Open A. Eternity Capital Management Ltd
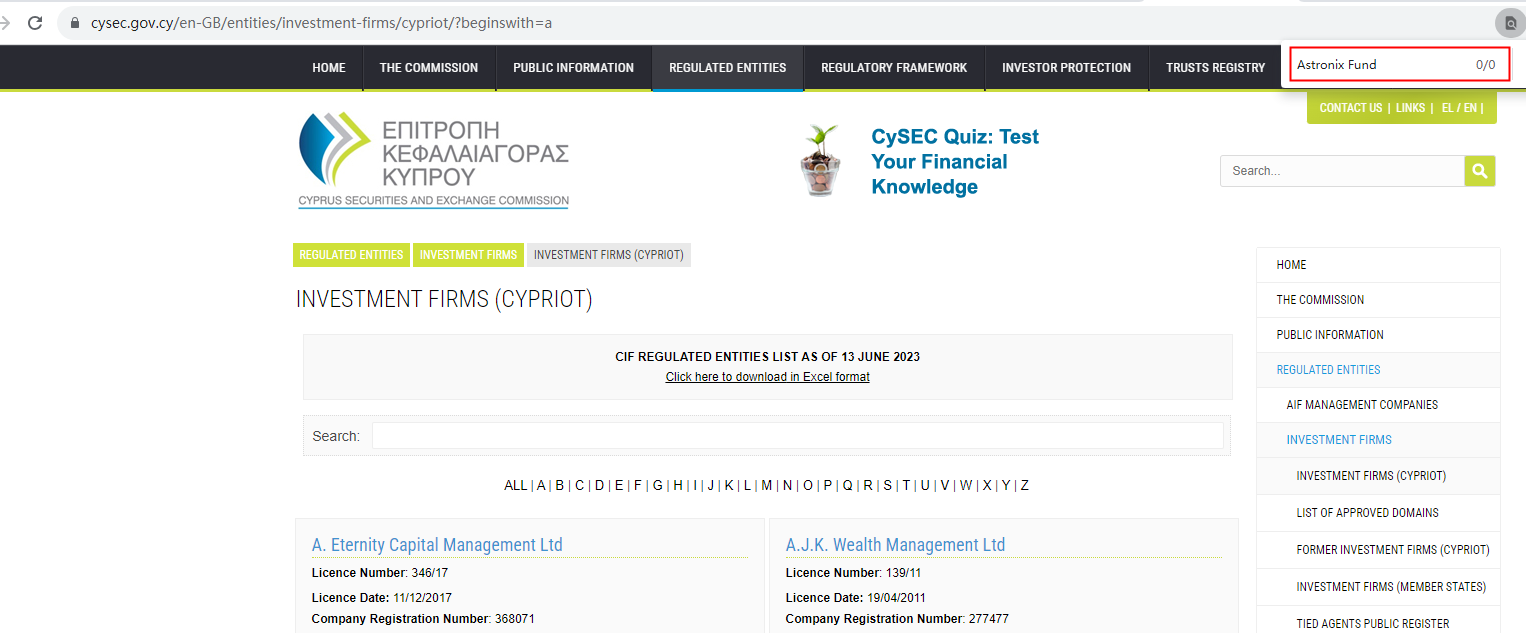The height and width of the screenshot is (633, 1526). pyautogui.click(x=437, y=545)
